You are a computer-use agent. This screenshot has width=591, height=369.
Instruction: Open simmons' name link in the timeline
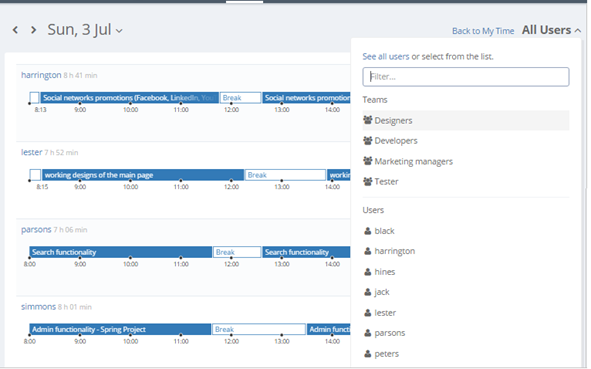point(38,307)
